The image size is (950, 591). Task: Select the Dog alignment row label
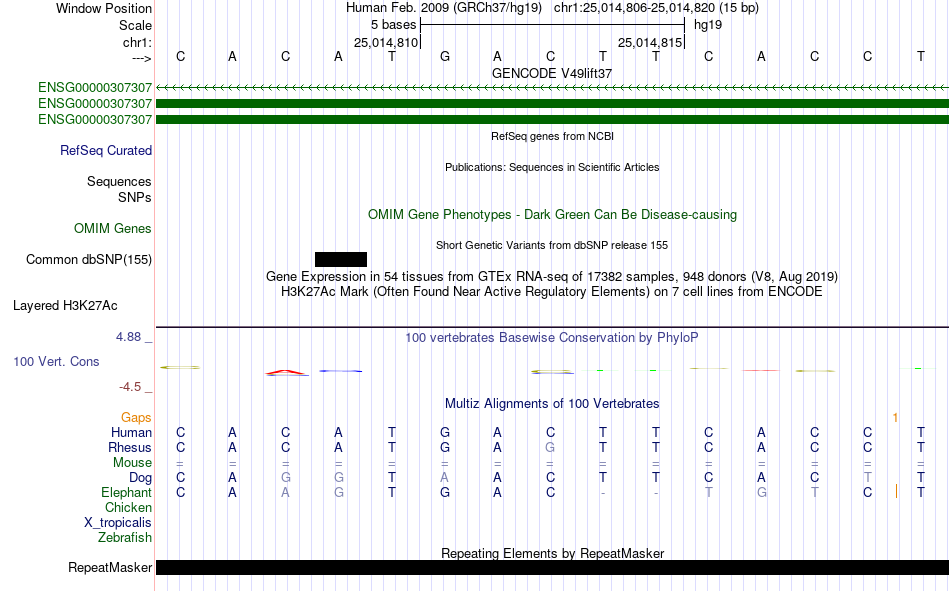(140, 478)
